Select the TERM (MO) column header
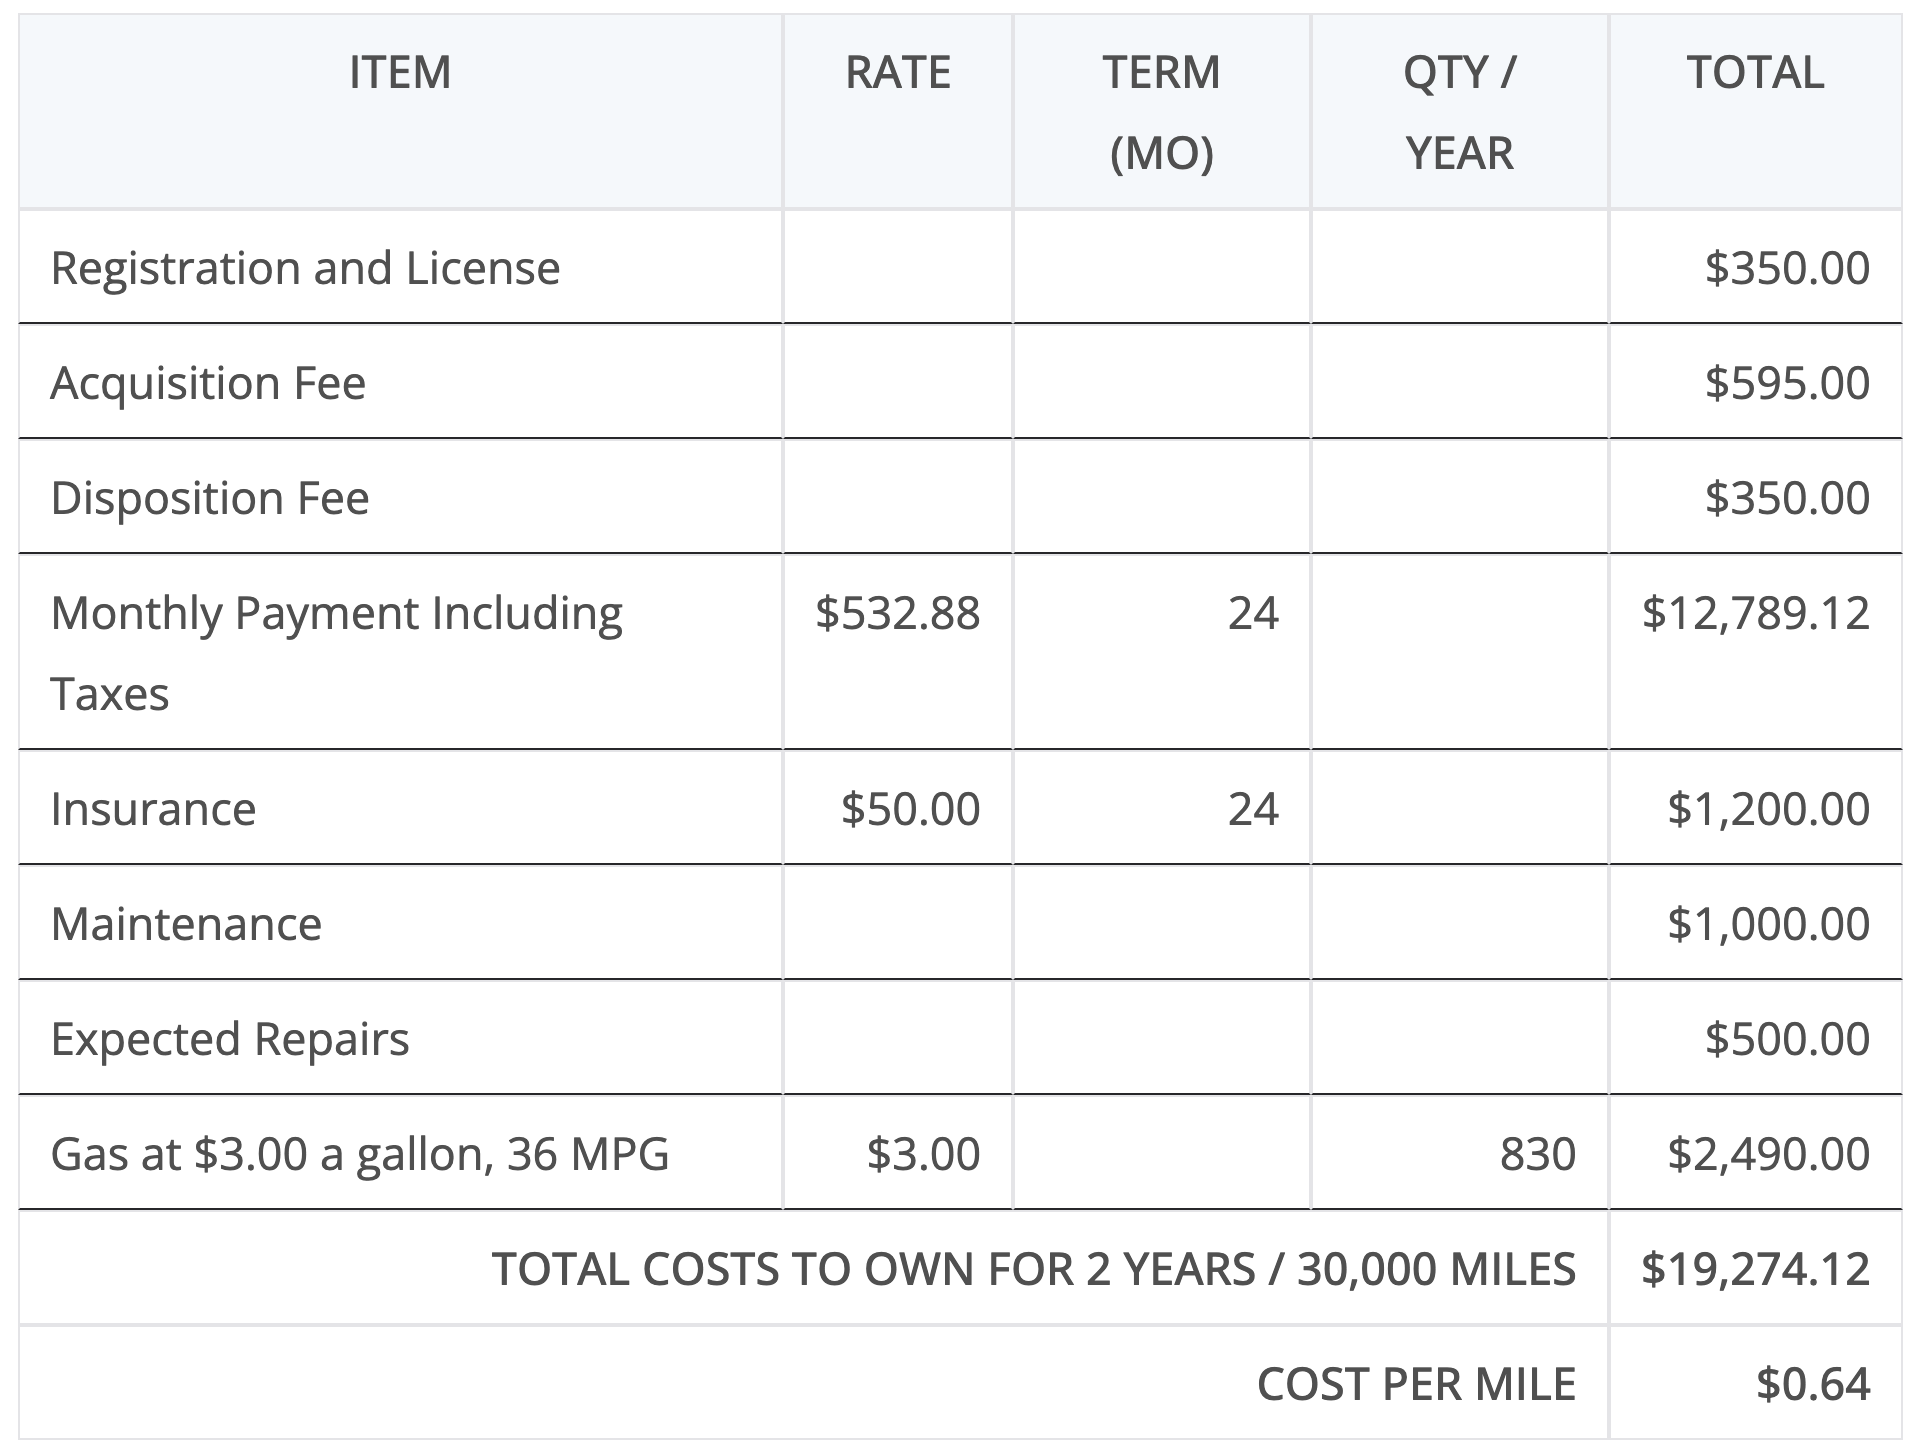Image resolution: width=1919 pixels, height=1451 pixels. point(1161,112)
